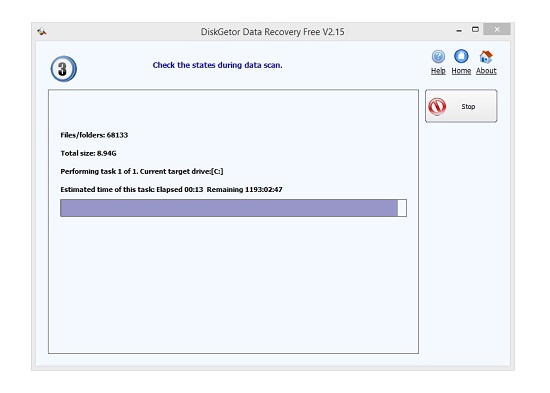Click the scan progress bar
This screenshot has height=393, width=550.
click(233, 208)
